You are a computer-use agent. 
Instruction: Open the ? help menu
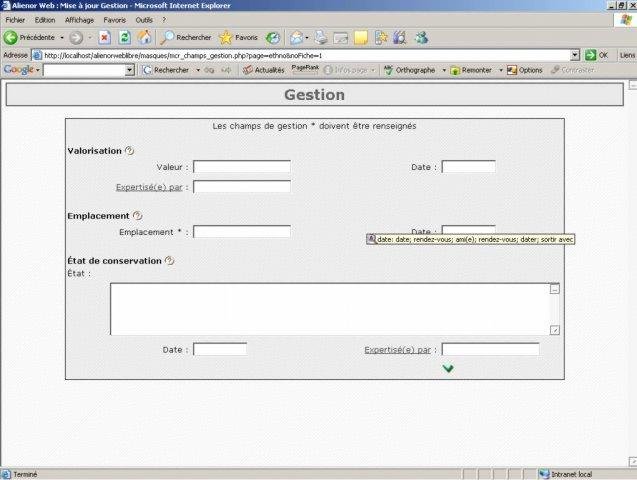[x=164, y=20]
